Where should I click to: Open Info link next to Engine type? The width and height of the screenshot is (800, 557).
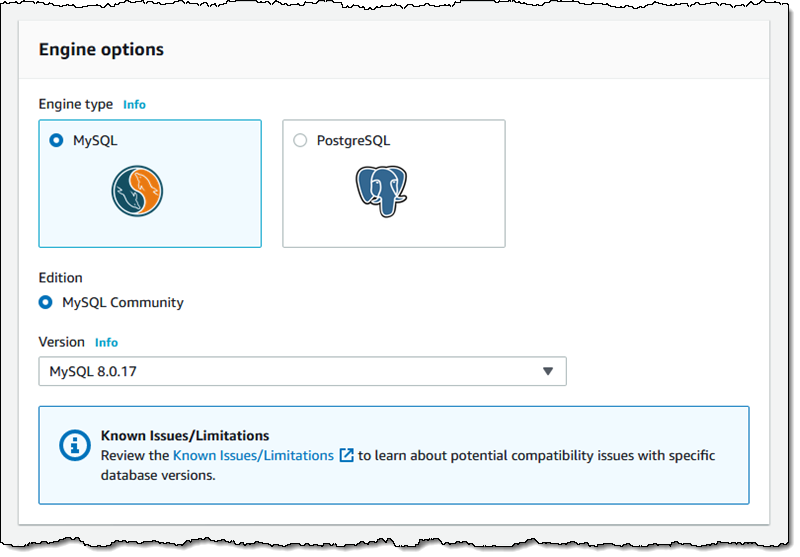pos(134,104)
